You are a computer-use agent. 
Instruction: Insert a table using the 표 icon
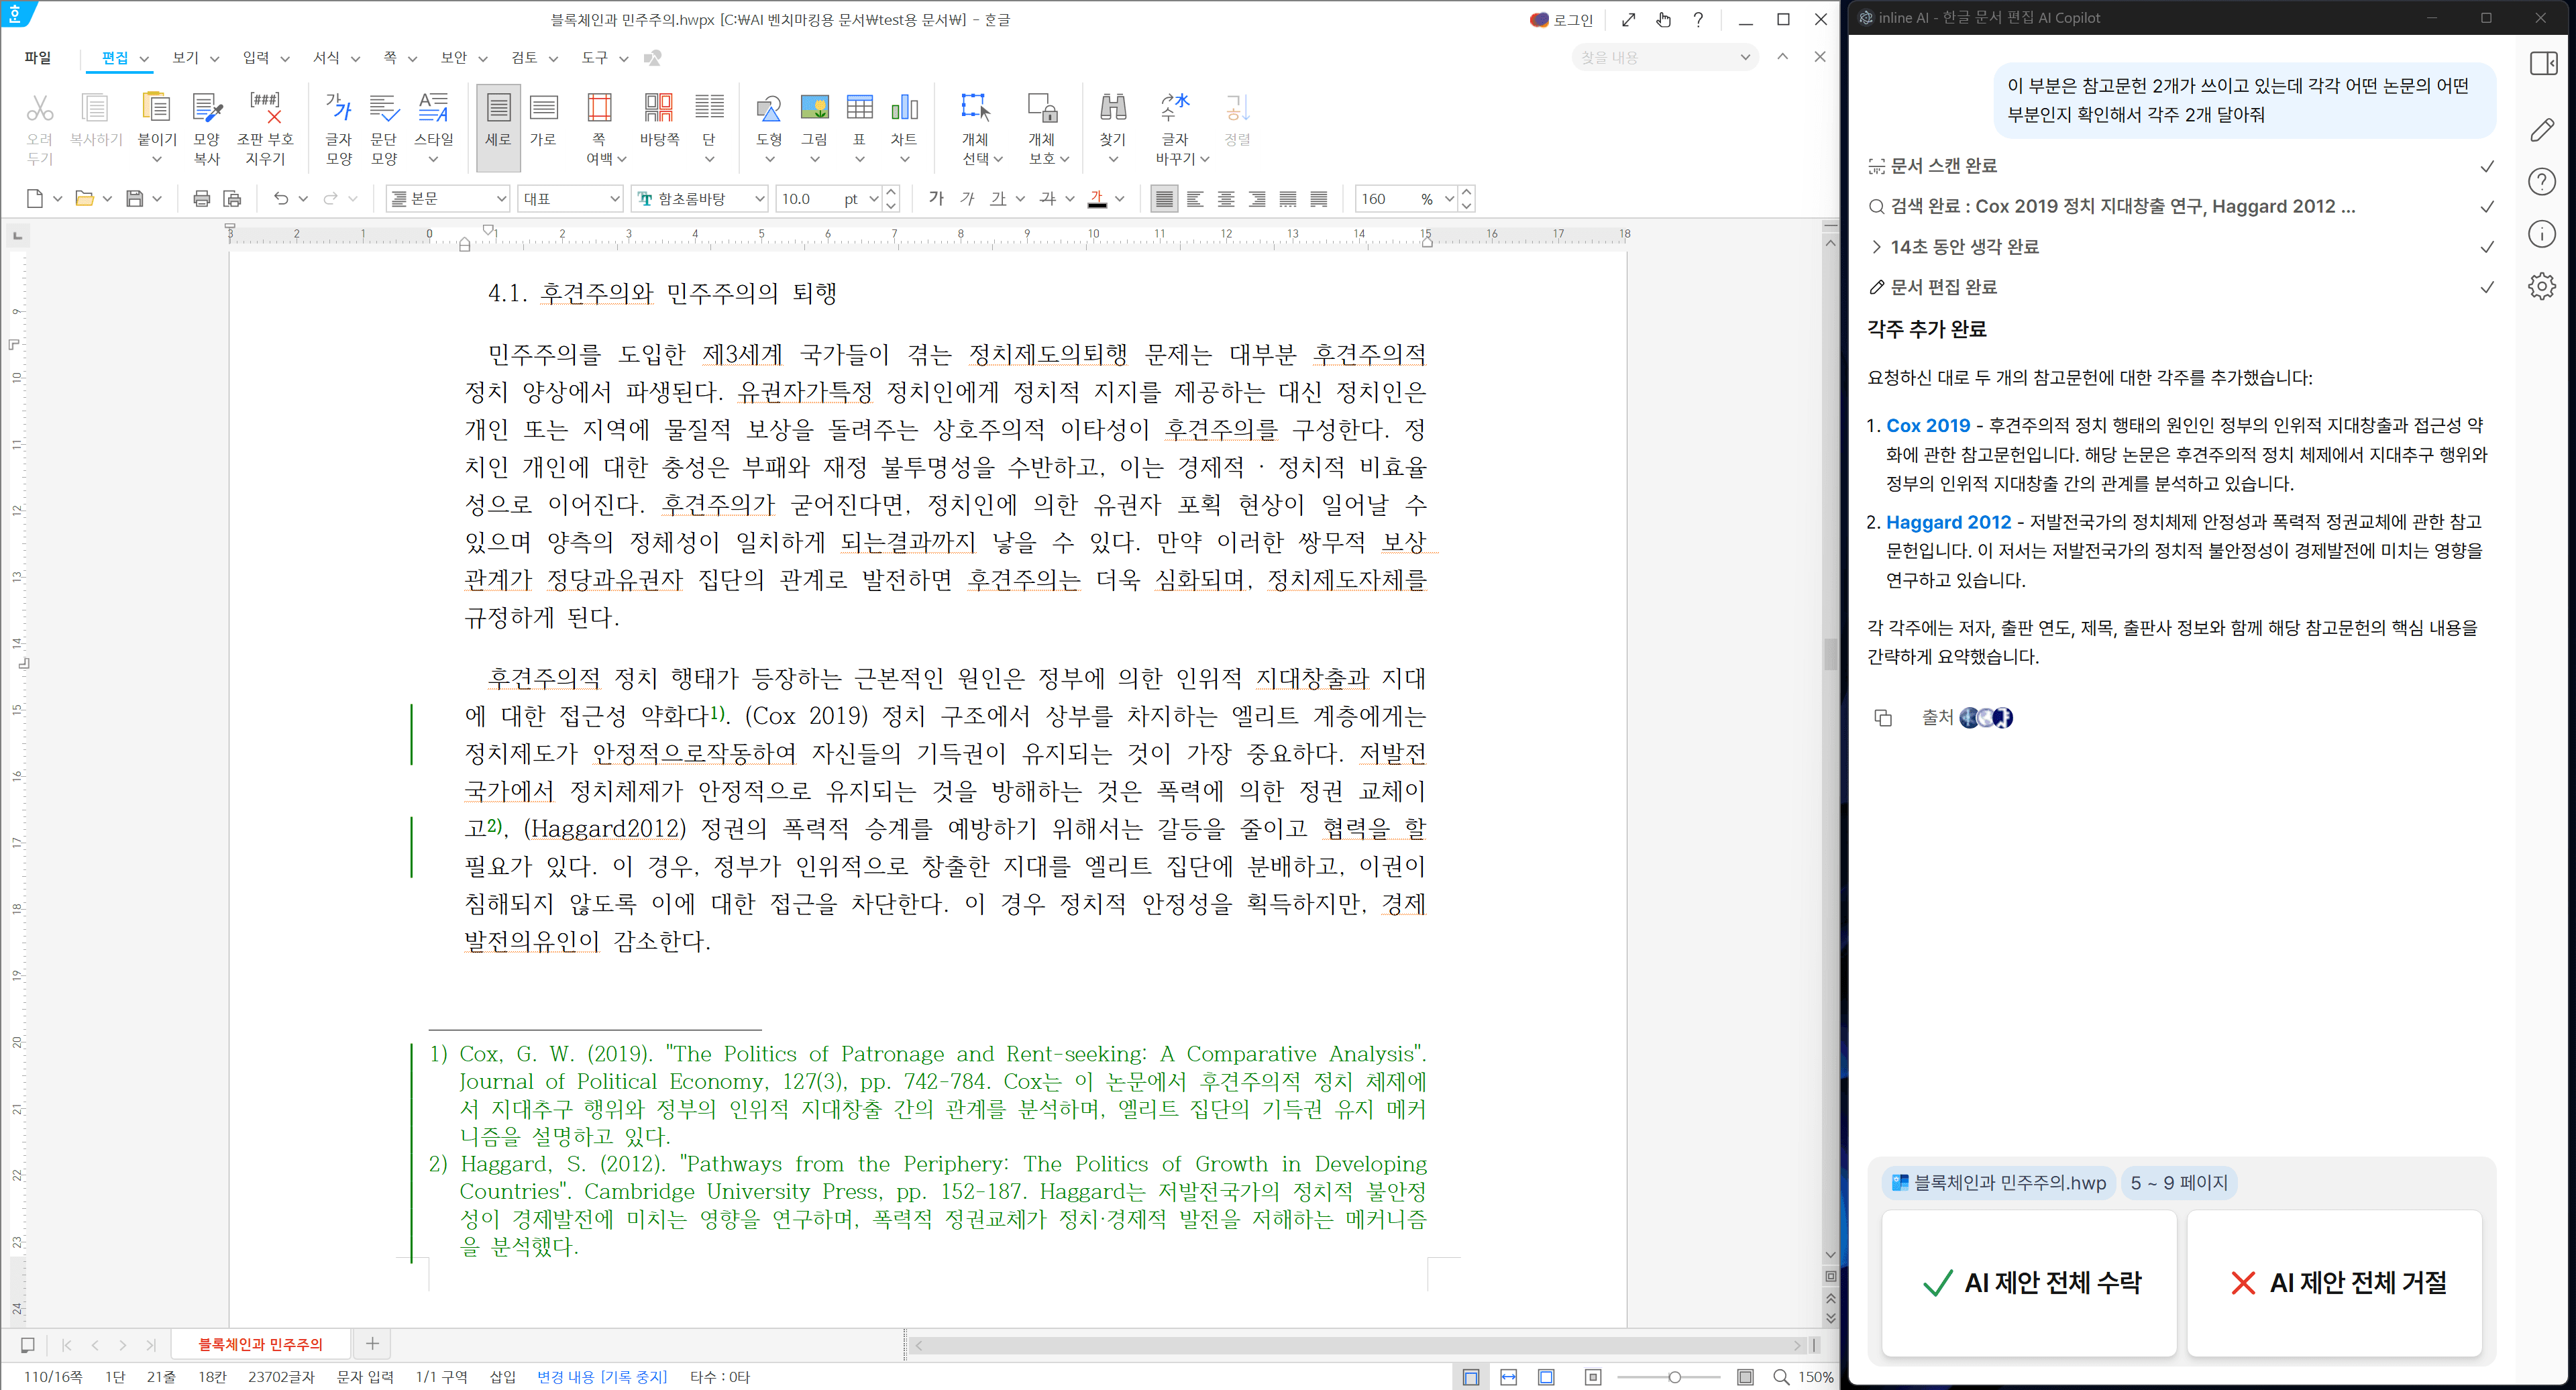pyautogui.click(x=858, y=119)
